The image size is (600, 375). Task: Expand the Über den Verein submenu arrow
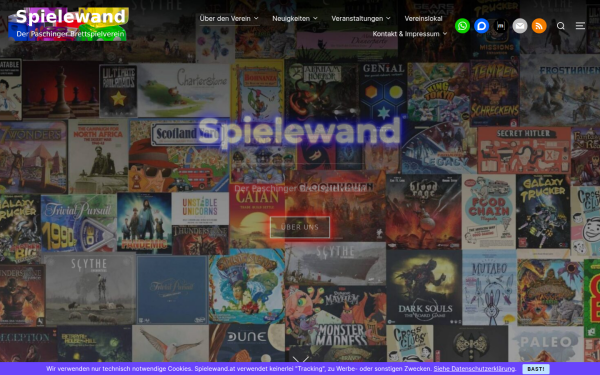tap(256, 18)
